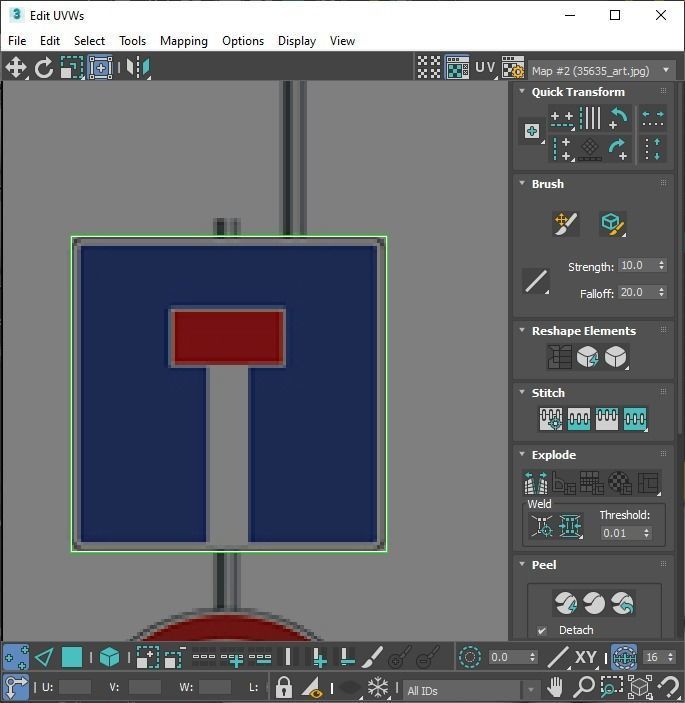This screenshot has width=685, height=703.
Task: Collapse the Stitch rollout
Action: (522, 392)
